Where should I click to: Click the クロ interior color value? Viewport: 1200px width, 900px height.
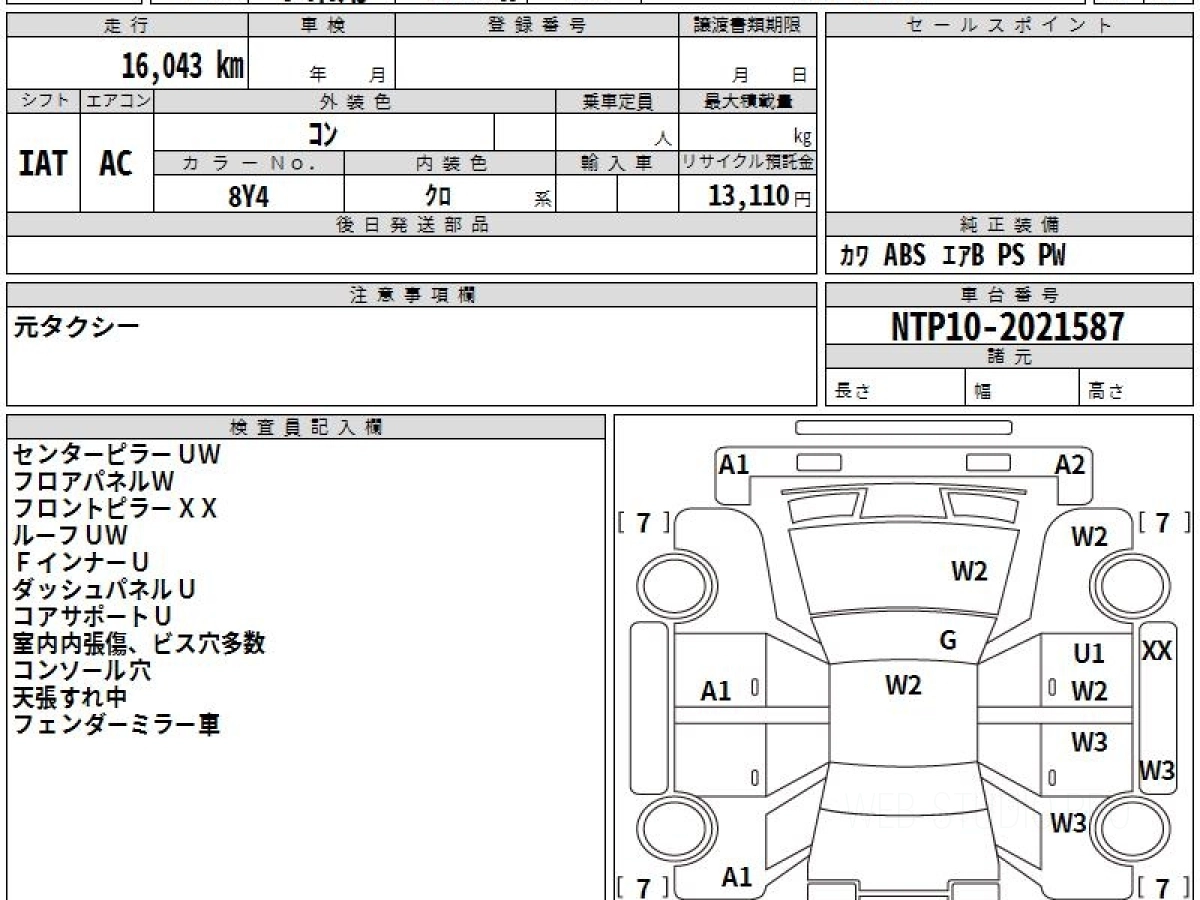[x=438, y=196]
